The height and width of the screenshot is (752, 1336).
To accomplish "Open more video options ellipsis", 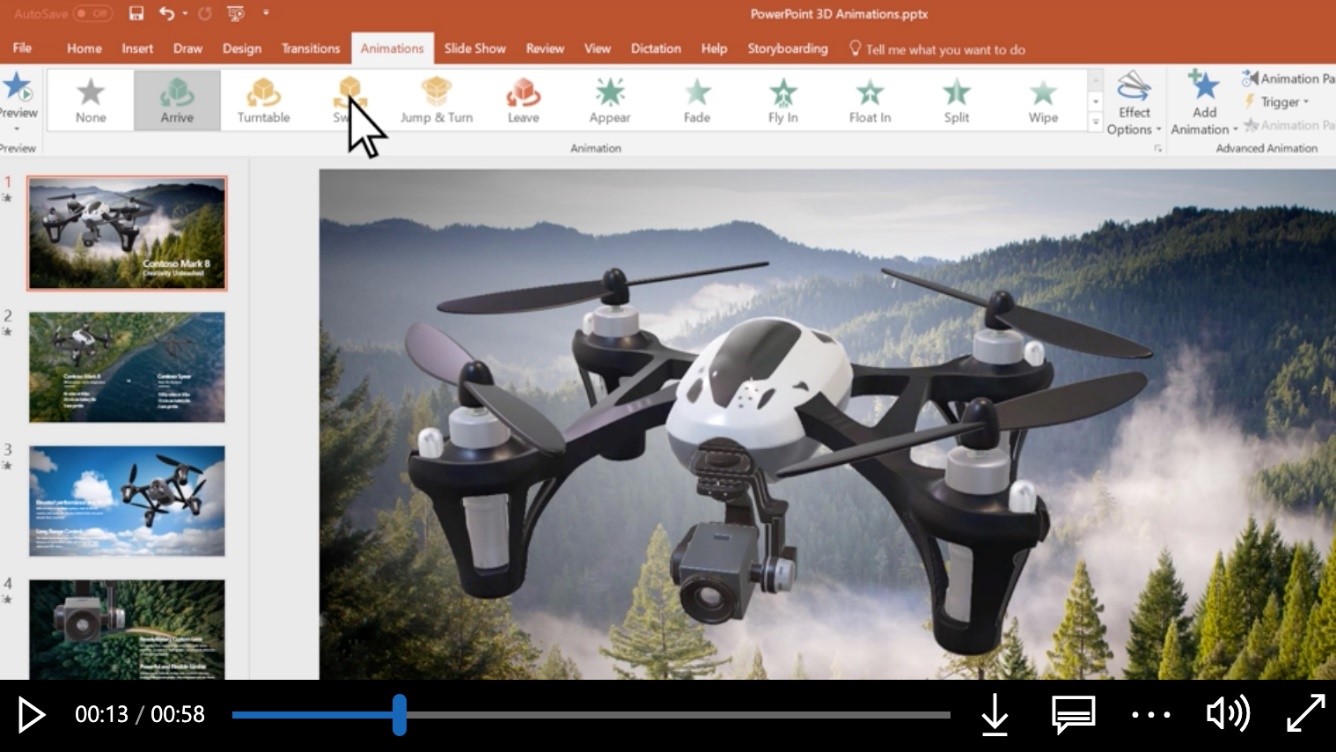I will click(1151, 715).
